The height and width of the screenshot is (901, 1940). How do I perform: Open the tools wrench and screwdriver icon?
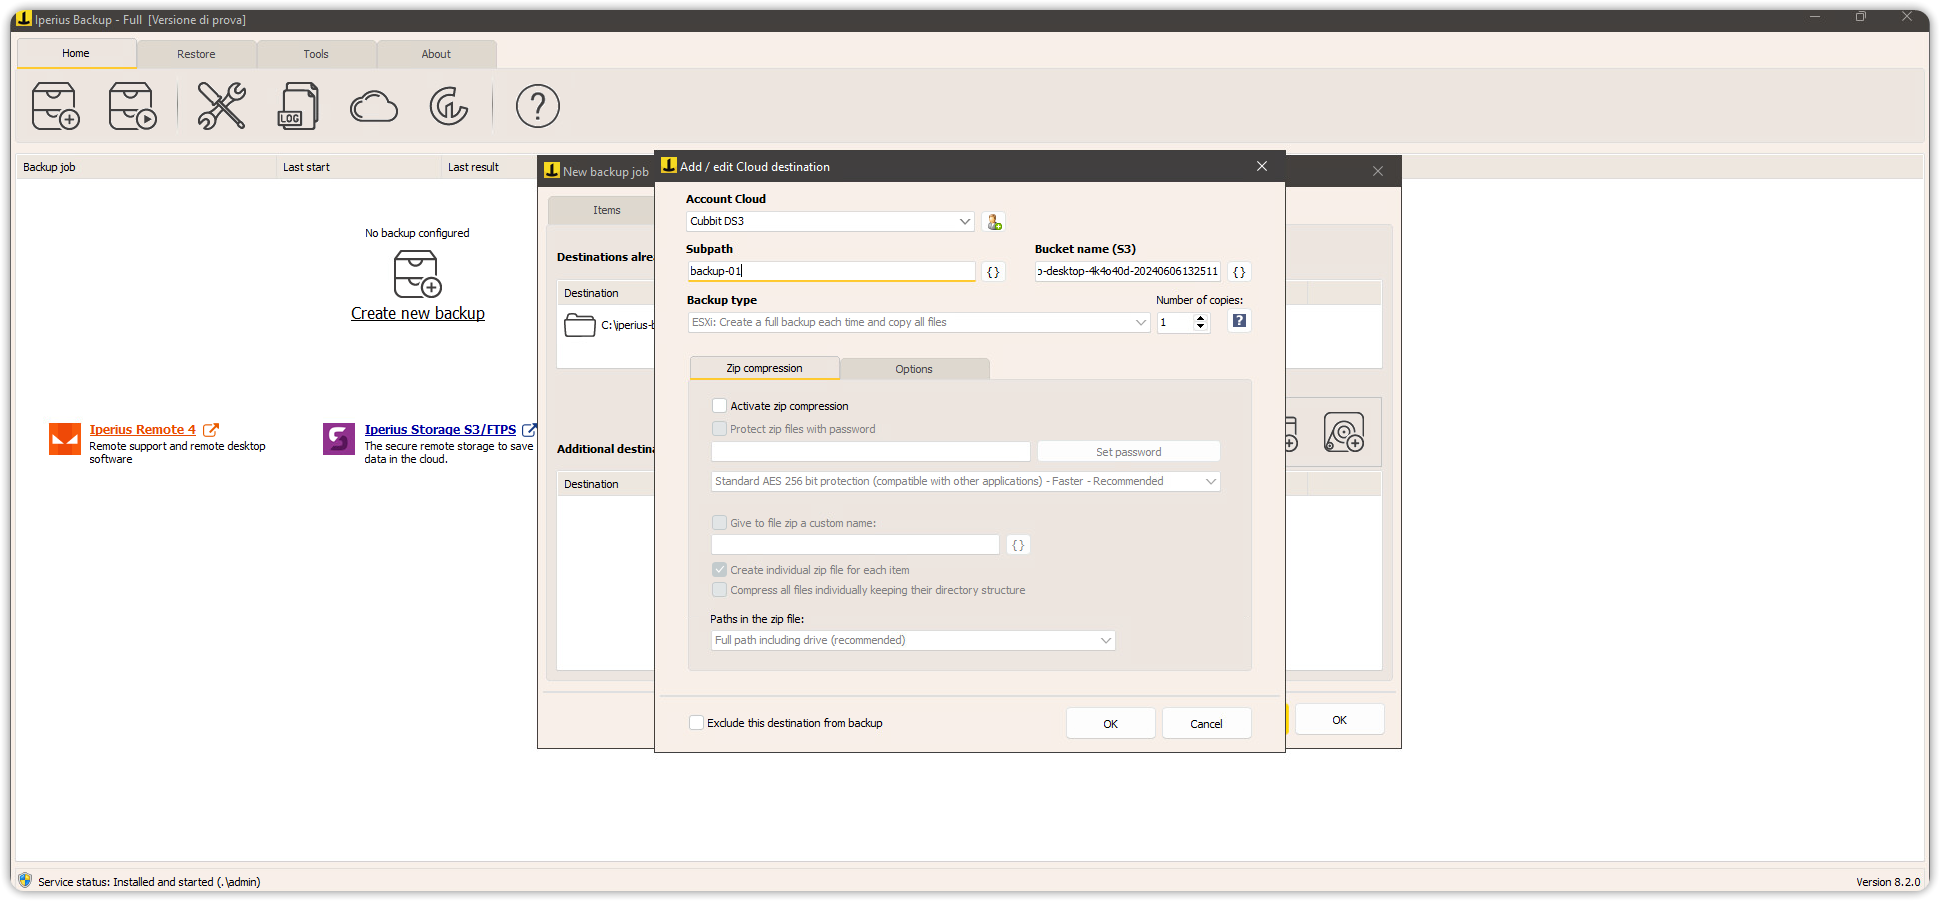click(x=221, y=106)
